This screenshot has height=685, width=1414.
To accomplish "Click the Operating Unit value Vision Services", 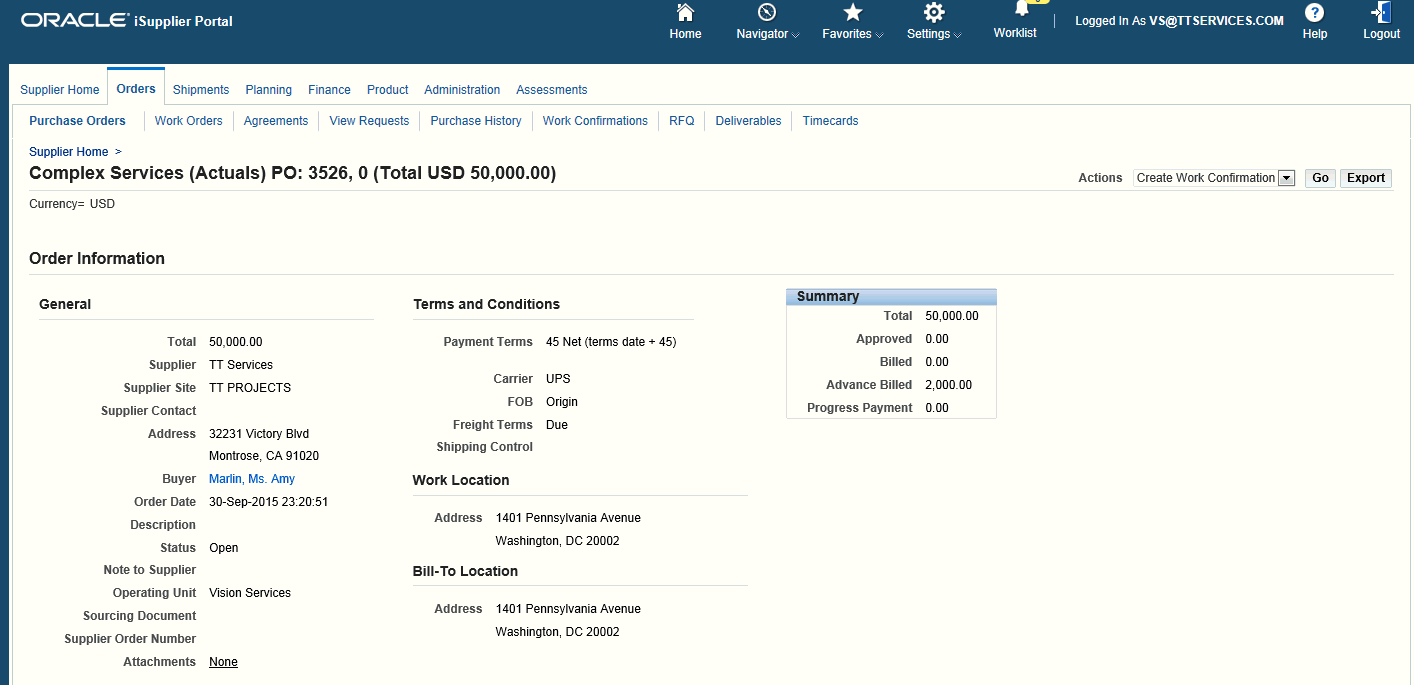I will [x=250, y=593].
